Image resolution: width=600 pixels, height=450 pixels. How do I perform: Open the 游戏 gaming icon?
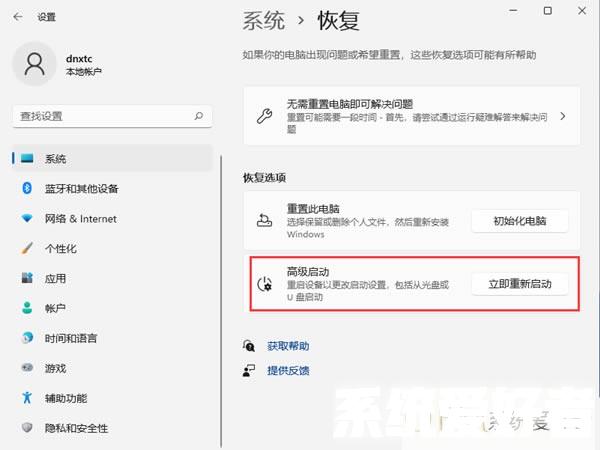pos(27,369)
